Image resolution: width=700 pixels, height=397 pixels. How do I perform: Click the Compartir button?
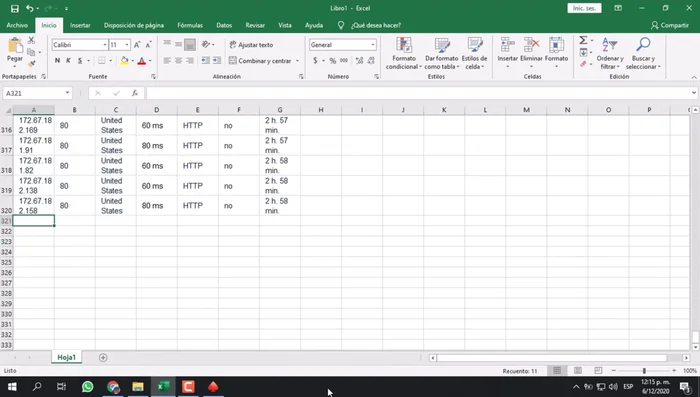[x=670, y=25]
